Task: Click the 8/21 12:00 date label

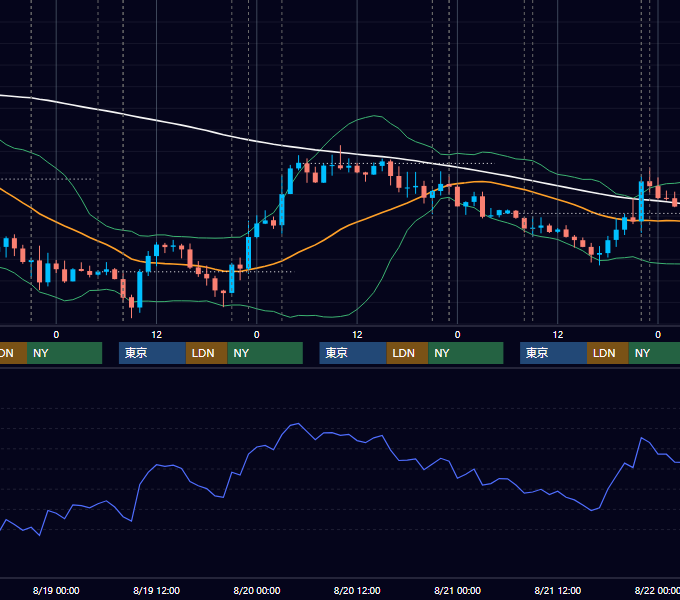Action: pyautogui.click(x=558, y=590)
